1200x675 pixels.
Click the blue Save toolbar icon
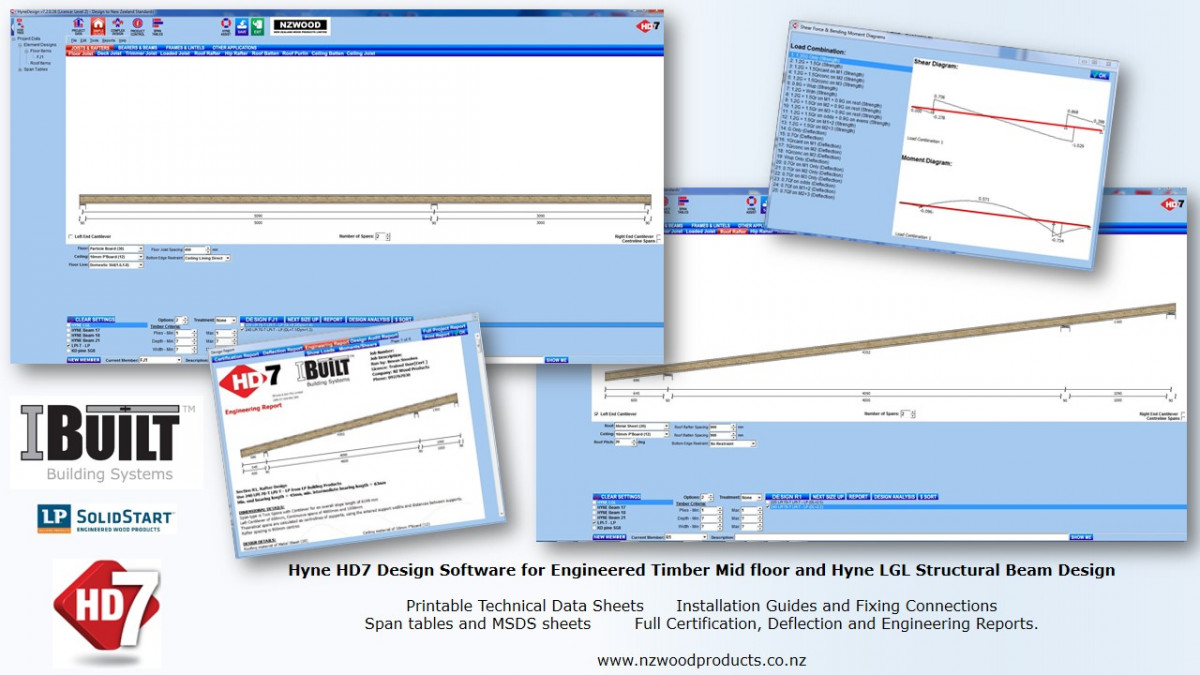coord(241,25)
